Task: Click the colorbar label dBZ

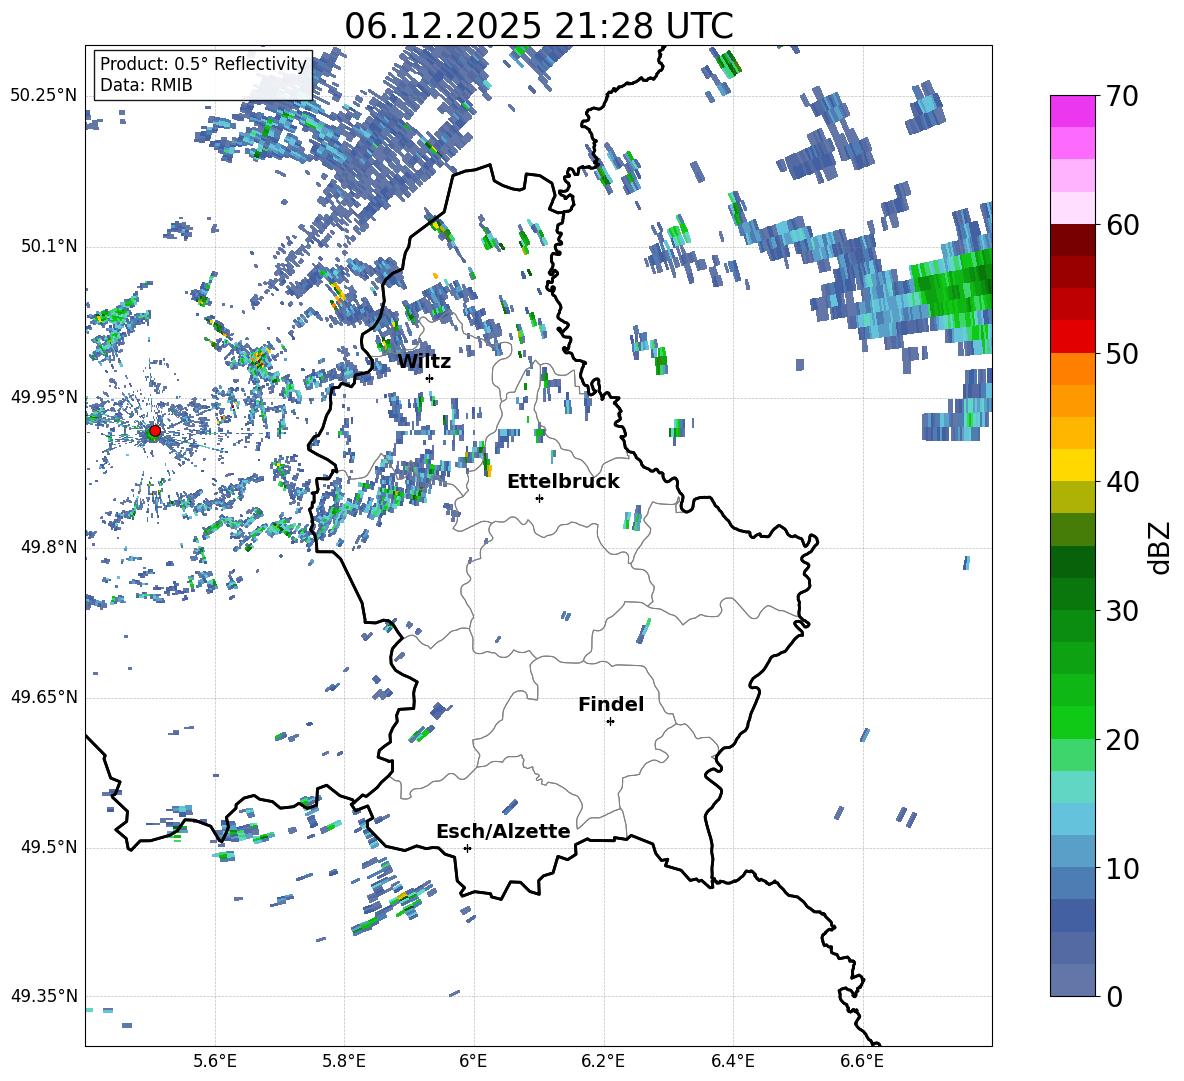Action: tap(1161, 547)
